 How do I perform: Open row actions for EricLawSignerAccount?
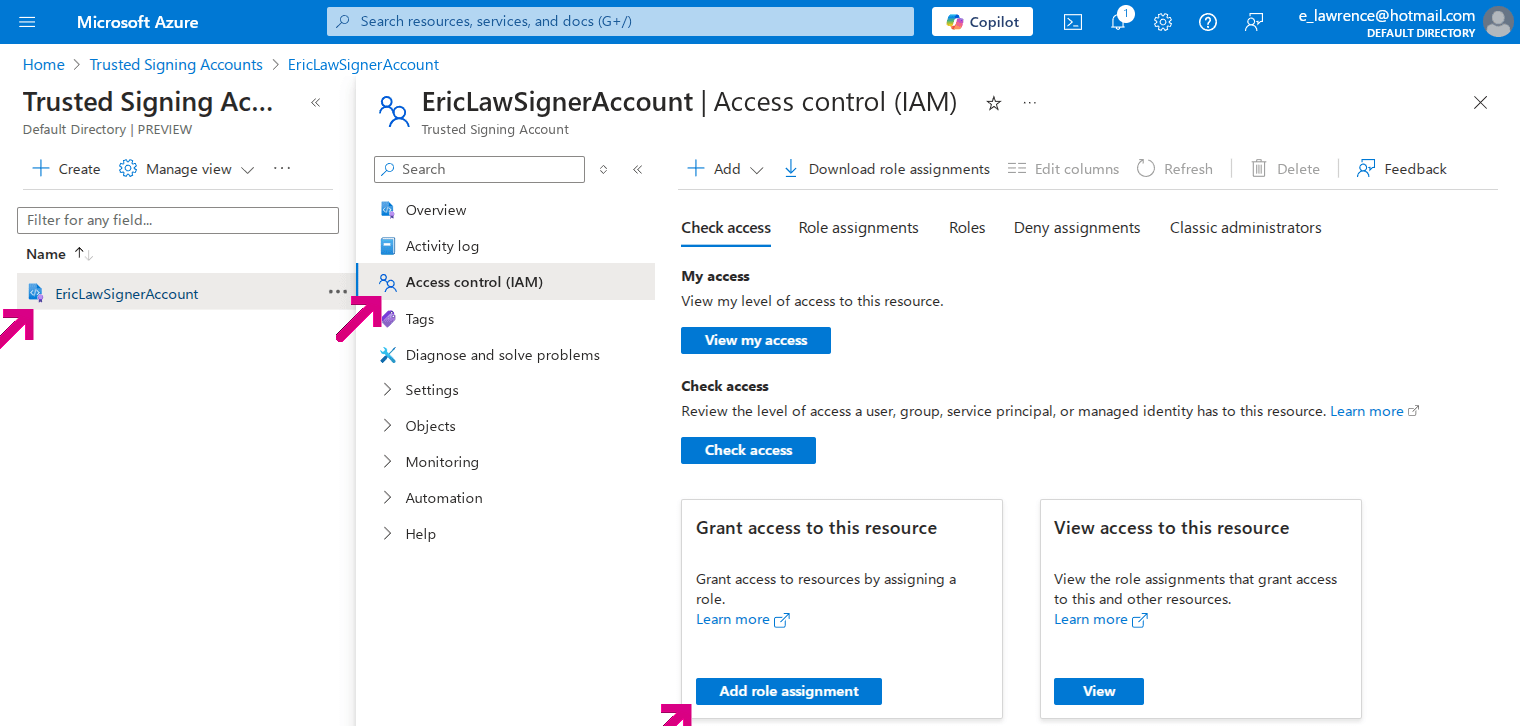pos(338,293)
